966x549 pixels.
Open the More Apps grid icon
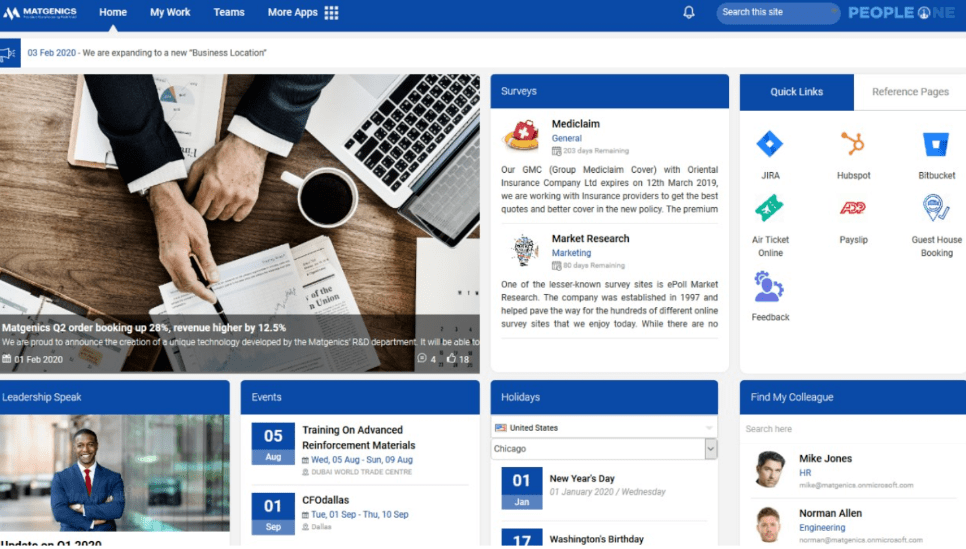point(331,12)
